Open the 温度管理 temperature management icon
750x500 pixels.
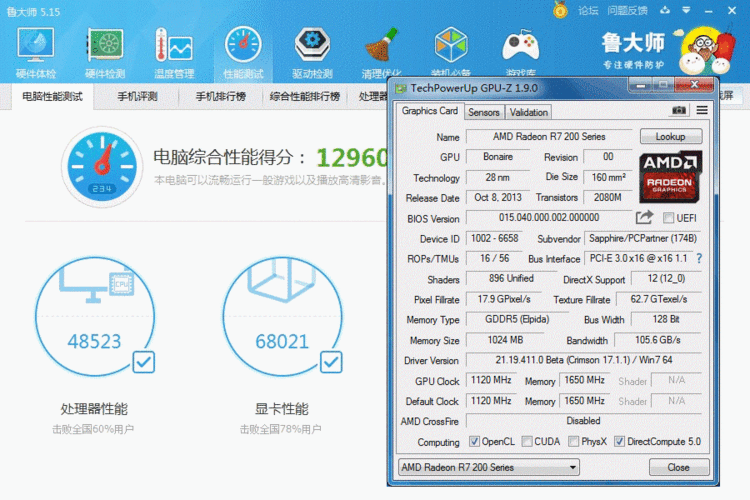pos(174,52)
